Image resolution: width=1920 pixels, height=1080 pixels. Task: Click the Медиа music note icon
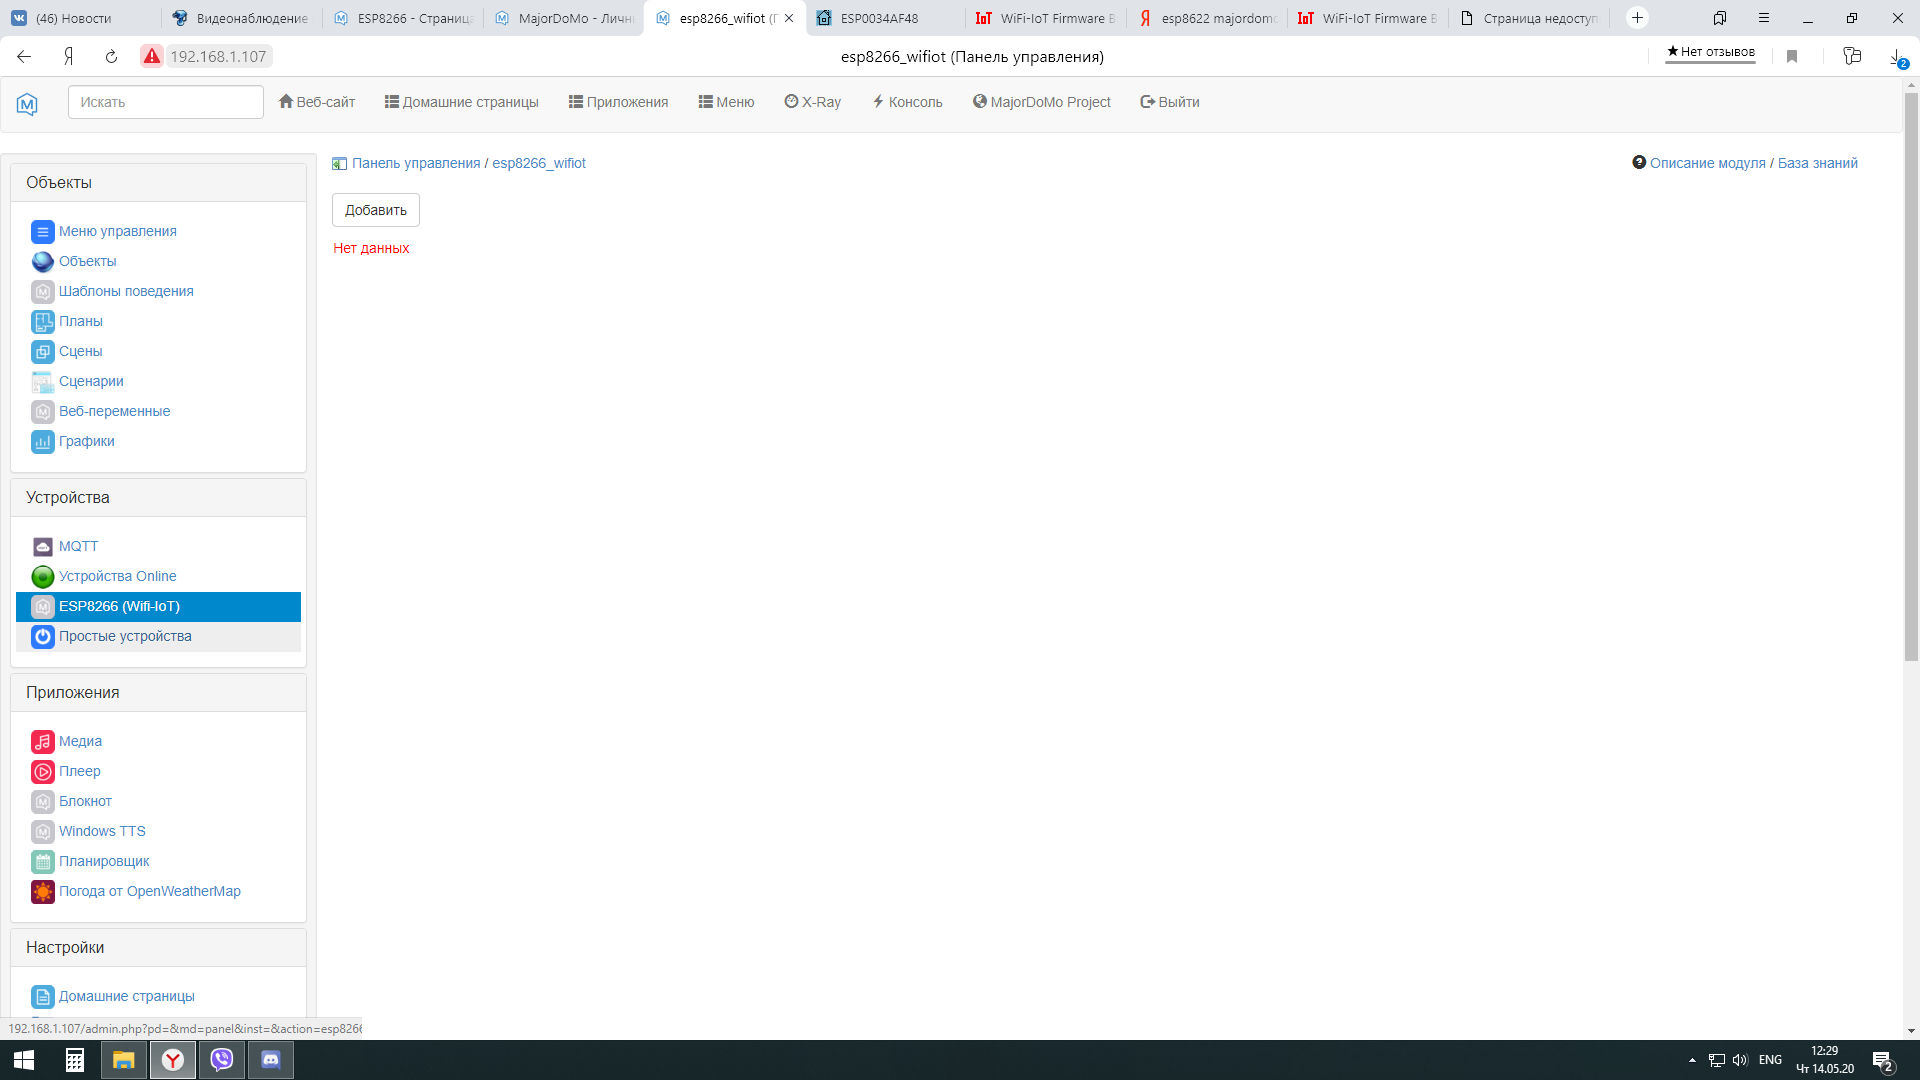pyautogui.click(x=42, y=742)
